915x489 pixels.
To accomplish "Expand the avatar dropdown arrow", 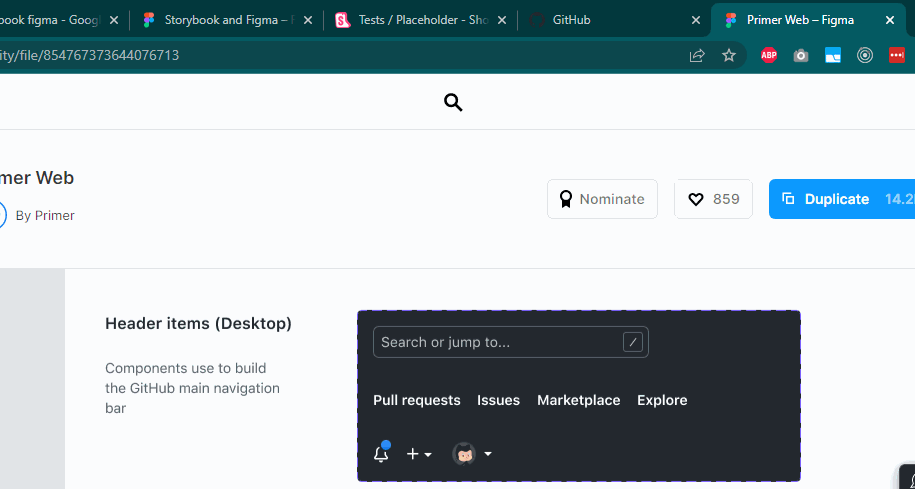I will 488,454.
